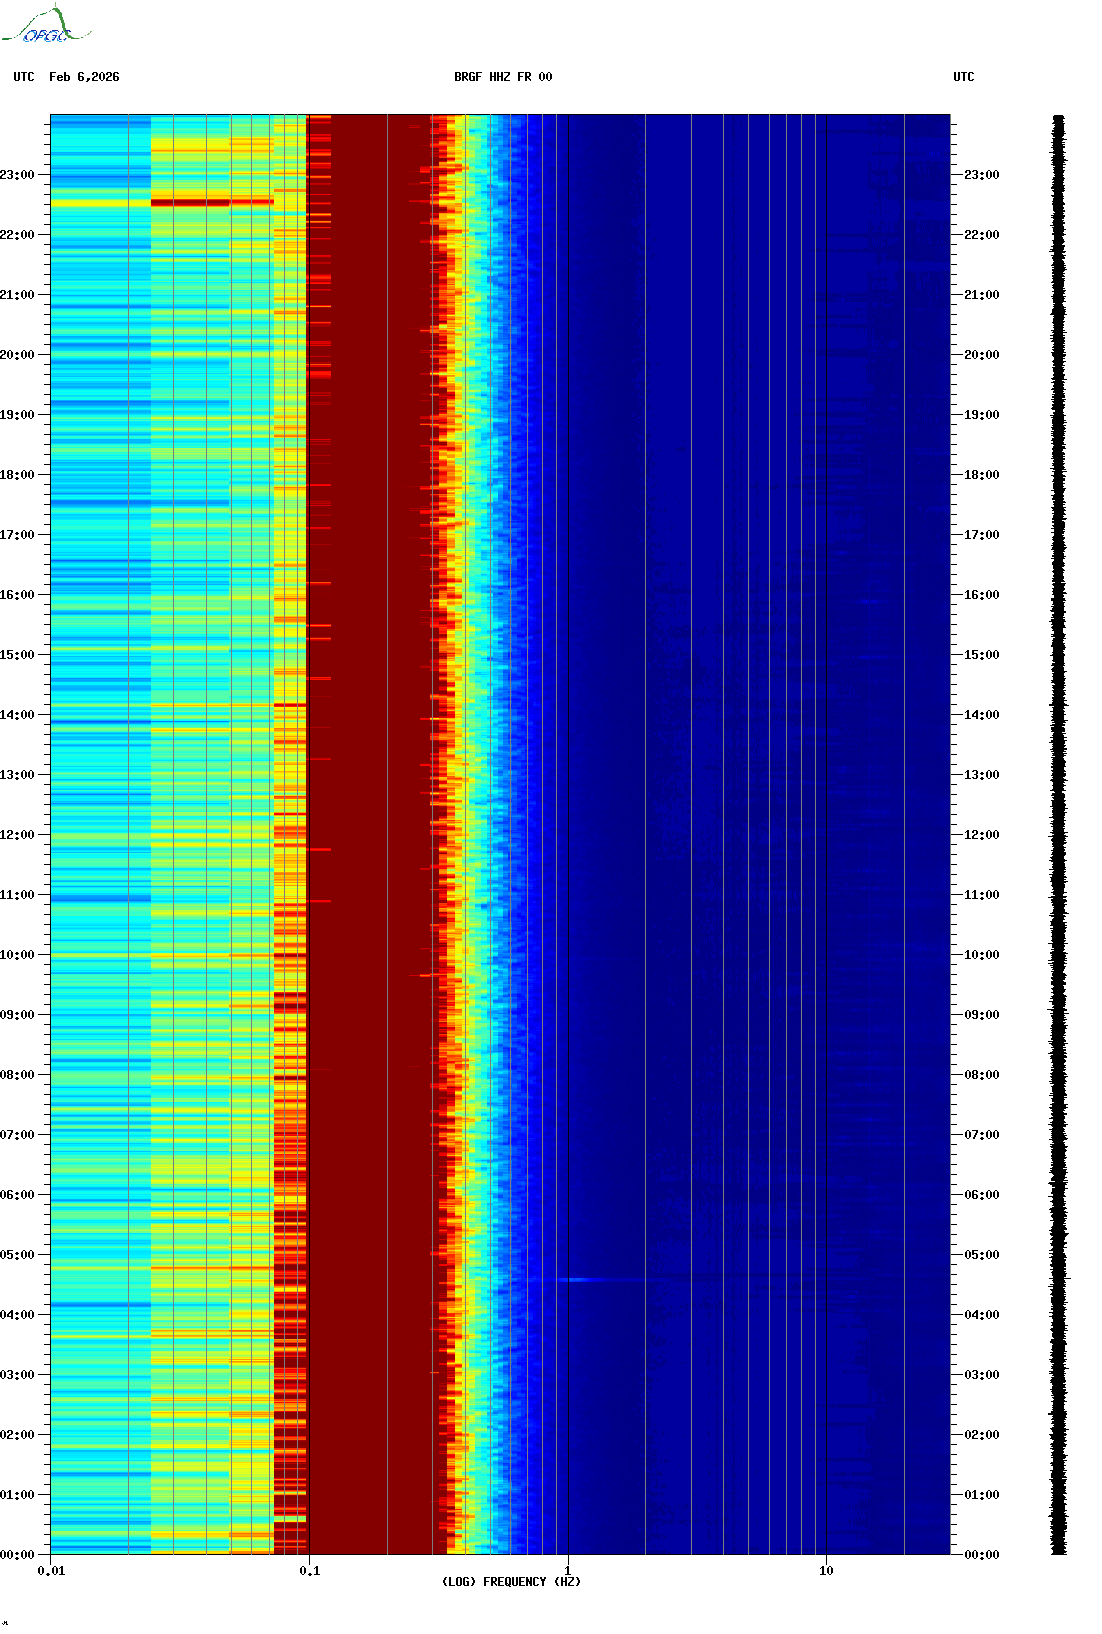
Task: Select the 18:00 time label on right axis
Action: (981, 475)
